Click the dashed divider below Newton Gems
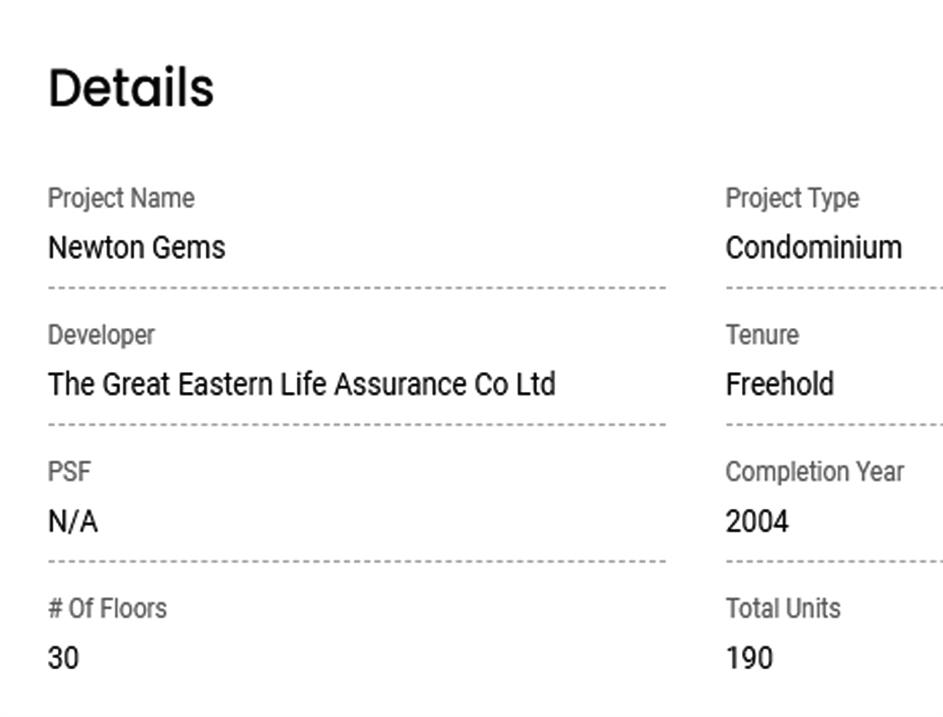 [x=356, y=288]
